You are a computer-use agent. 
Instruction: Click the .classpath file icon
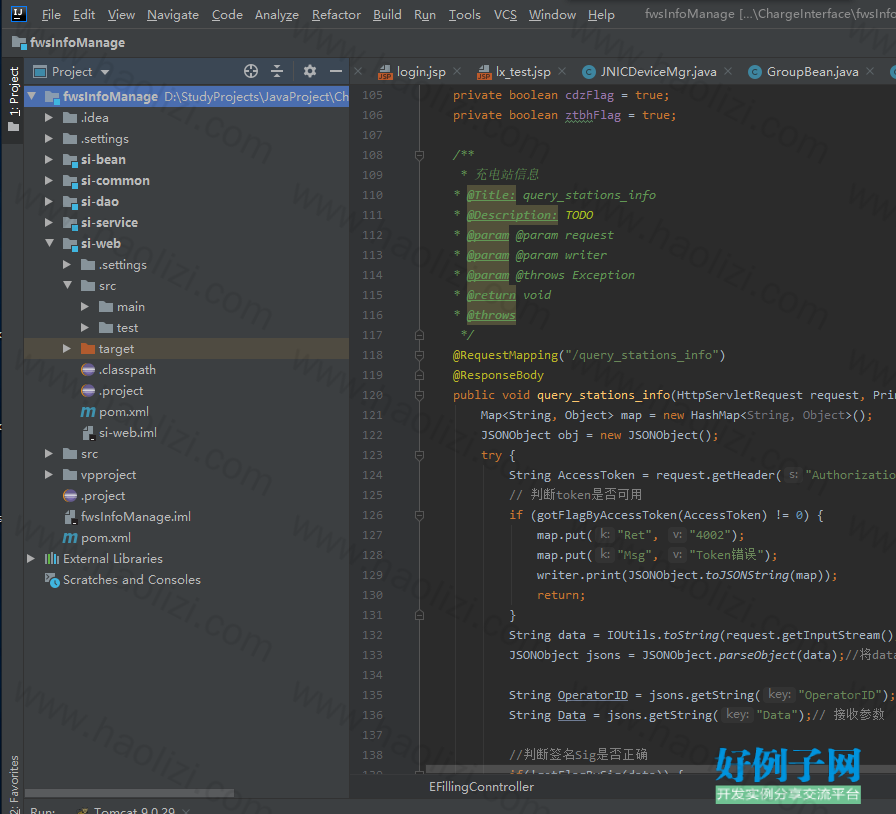pos(88,370)
